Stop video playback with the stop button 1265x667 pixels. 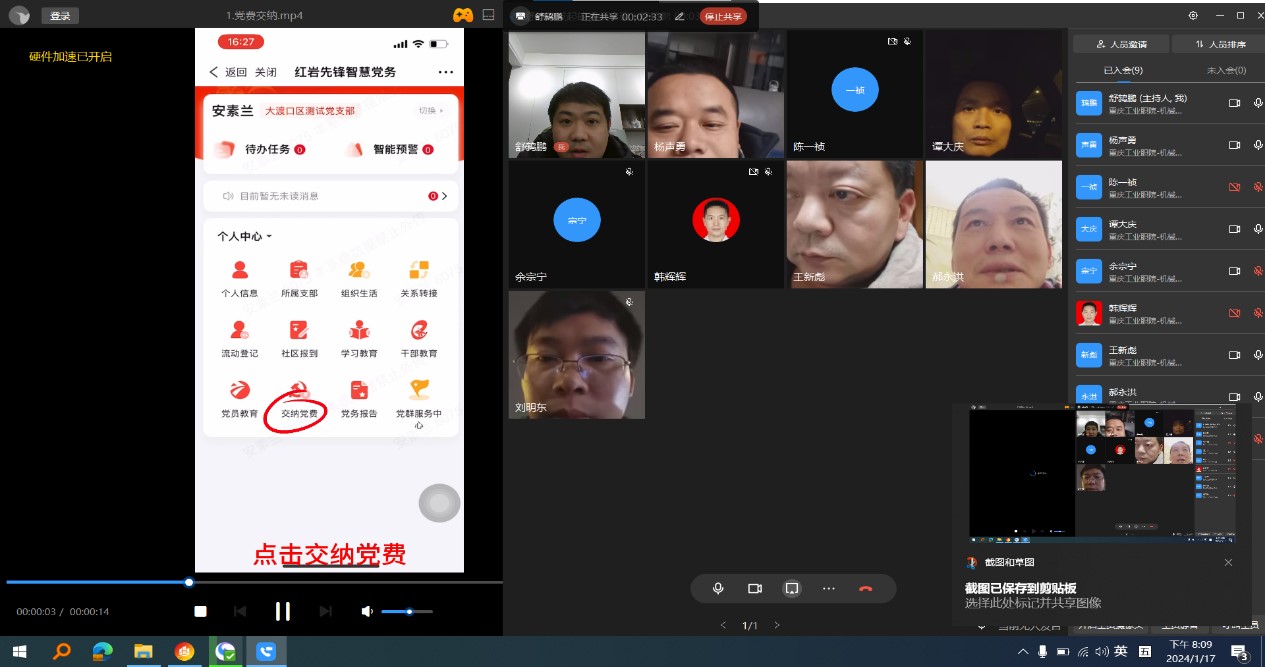coord(200,611)
